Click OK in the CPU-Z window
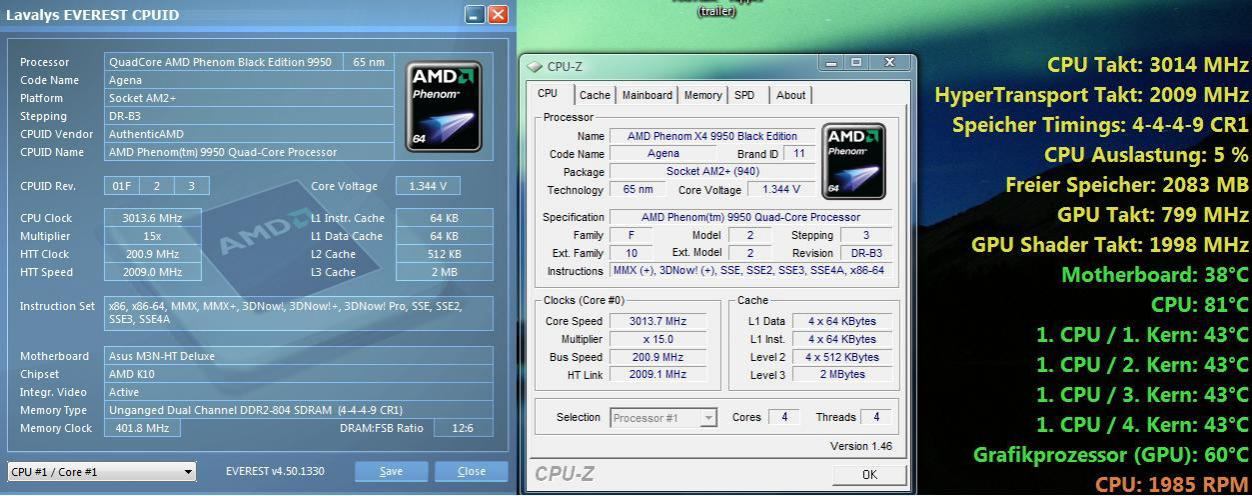 869,475
